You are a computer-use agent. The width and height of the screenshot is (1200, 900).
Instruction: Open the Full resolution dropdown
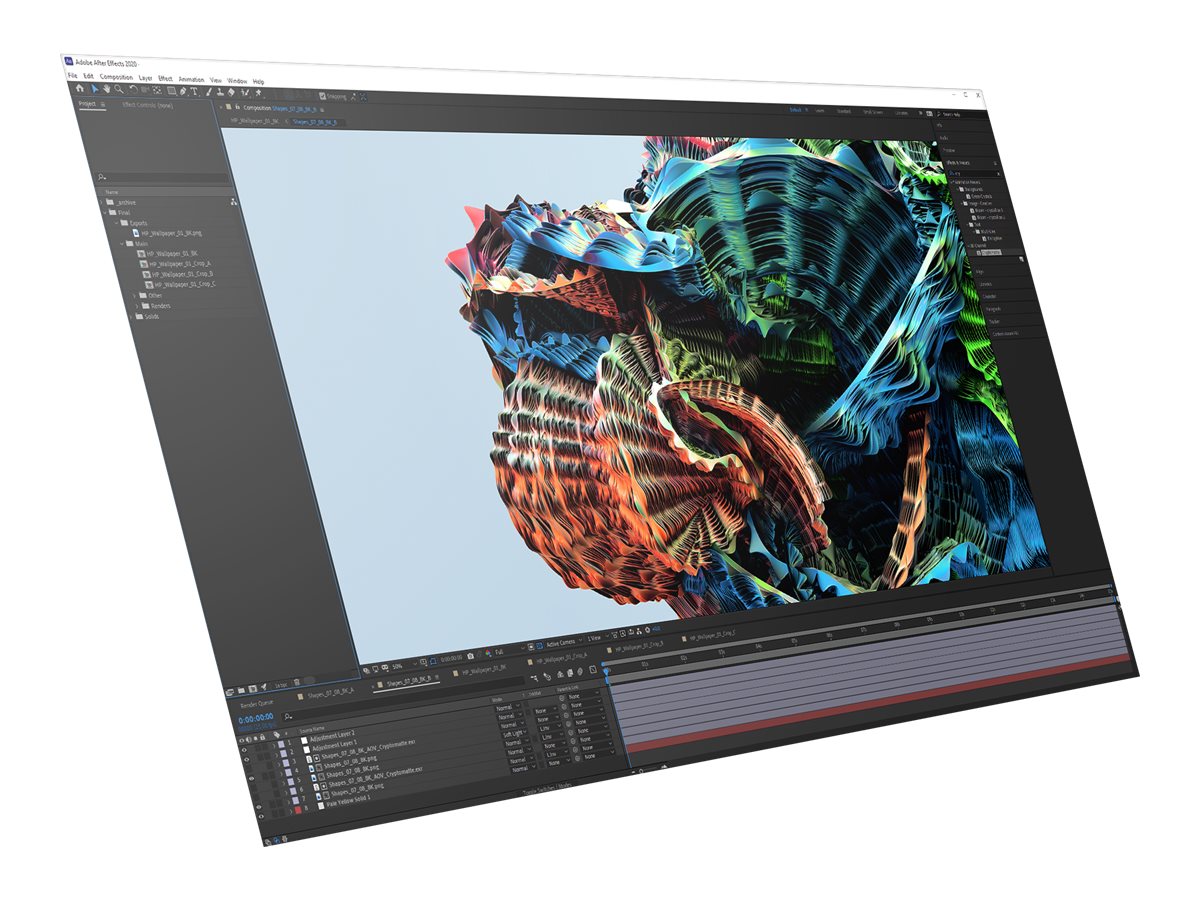(x=508, y=650)
